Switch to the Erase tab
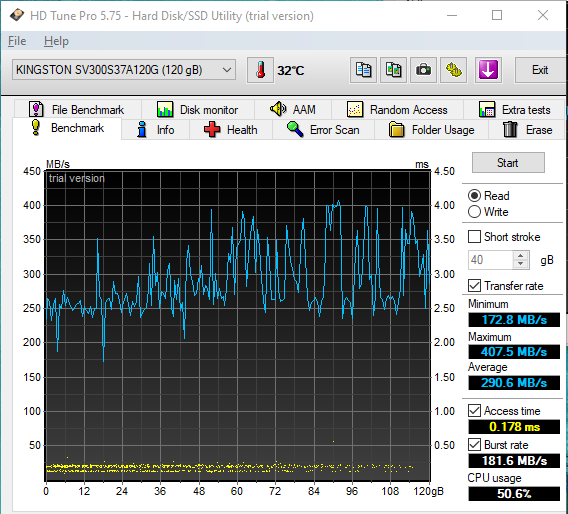 tap(527, 130)
